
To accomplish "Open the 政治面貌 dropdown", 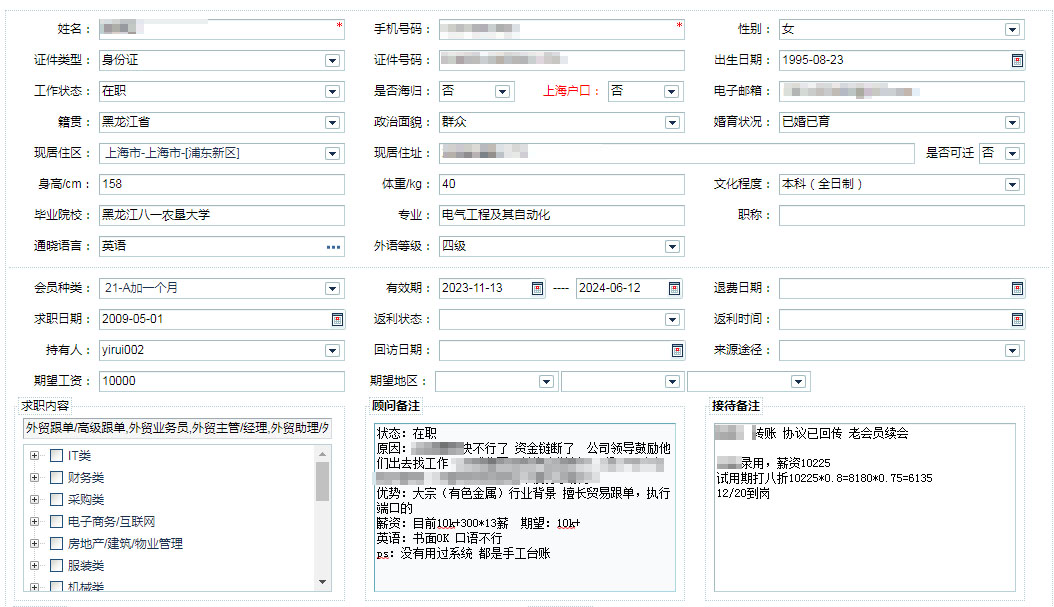I will pos(672,122).
